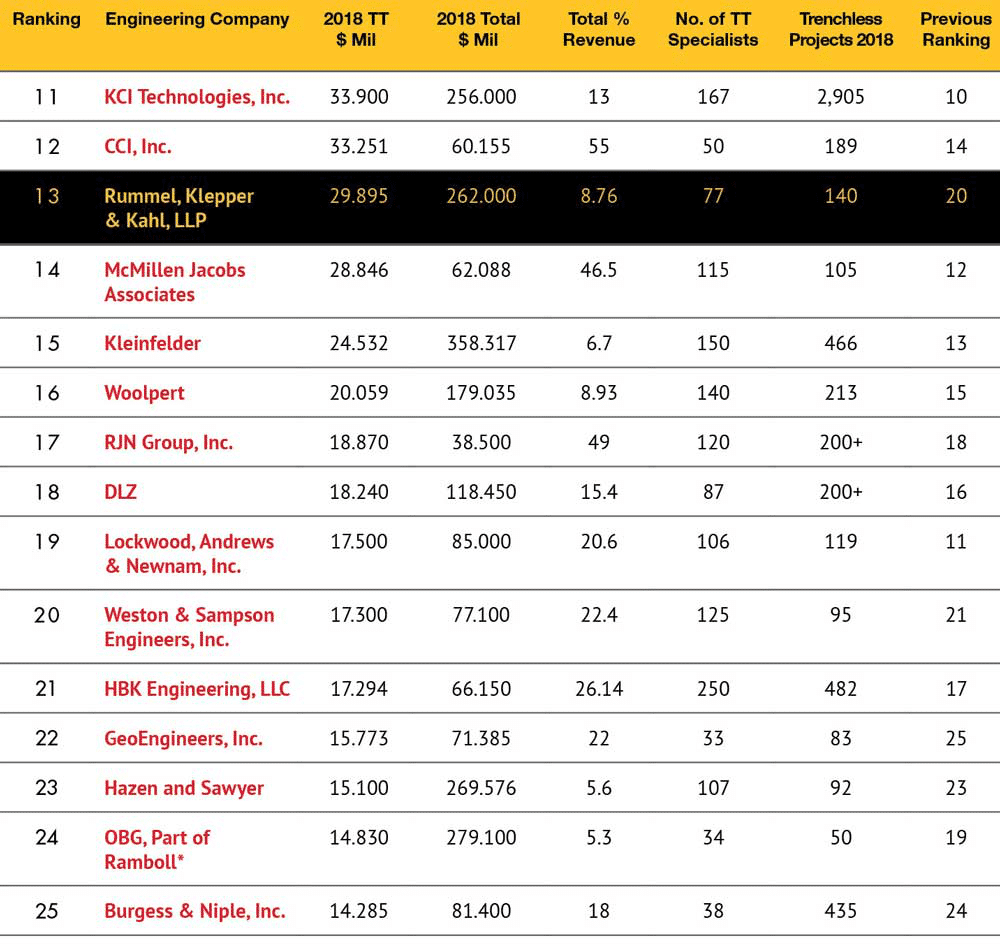Select the 66.150 total for HBK Engineering
The width and height of the screenshot is (1000, 951).
[x=482, y=689]
